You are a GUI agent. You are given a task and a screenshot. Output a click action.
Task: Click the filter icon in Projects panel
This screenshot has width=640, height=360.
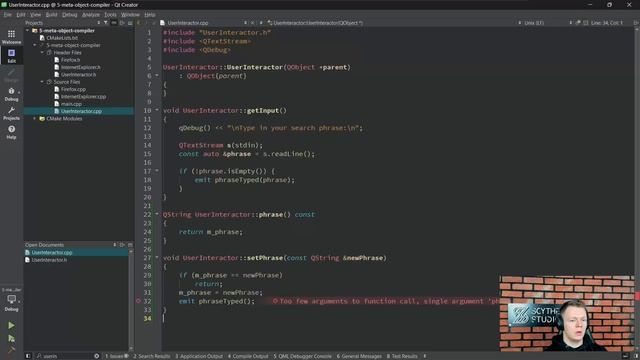(106, 23)
